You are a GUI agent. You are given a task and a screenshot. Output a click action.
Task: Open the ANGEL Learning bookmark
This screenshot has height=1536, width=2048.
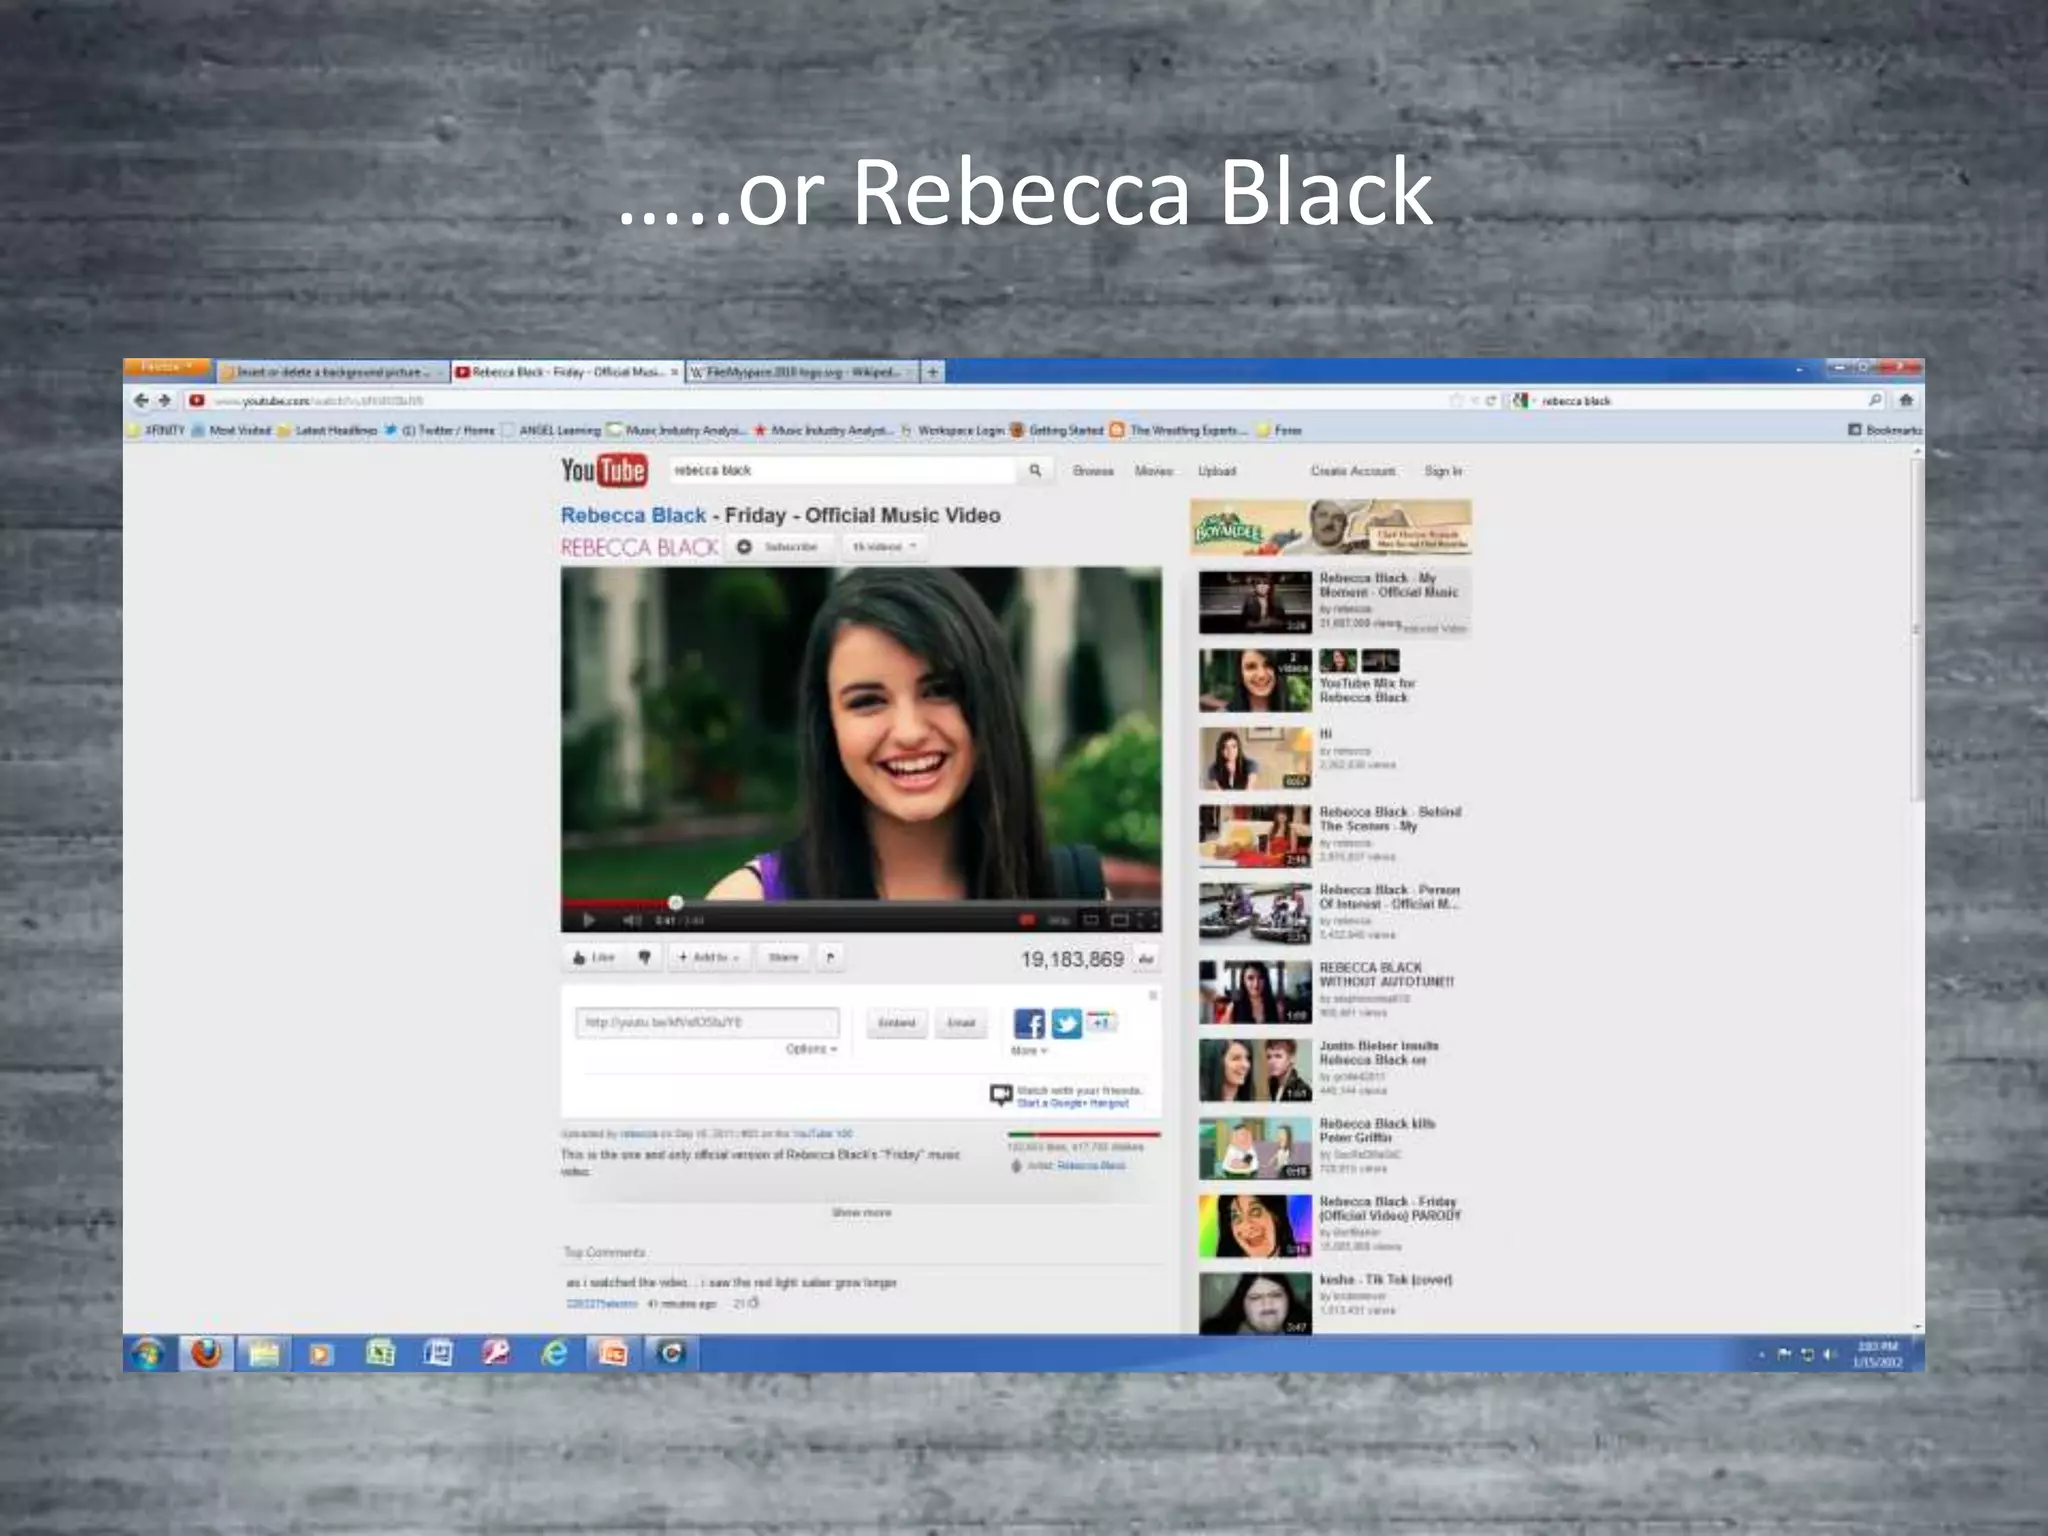(x=551, y=431)
